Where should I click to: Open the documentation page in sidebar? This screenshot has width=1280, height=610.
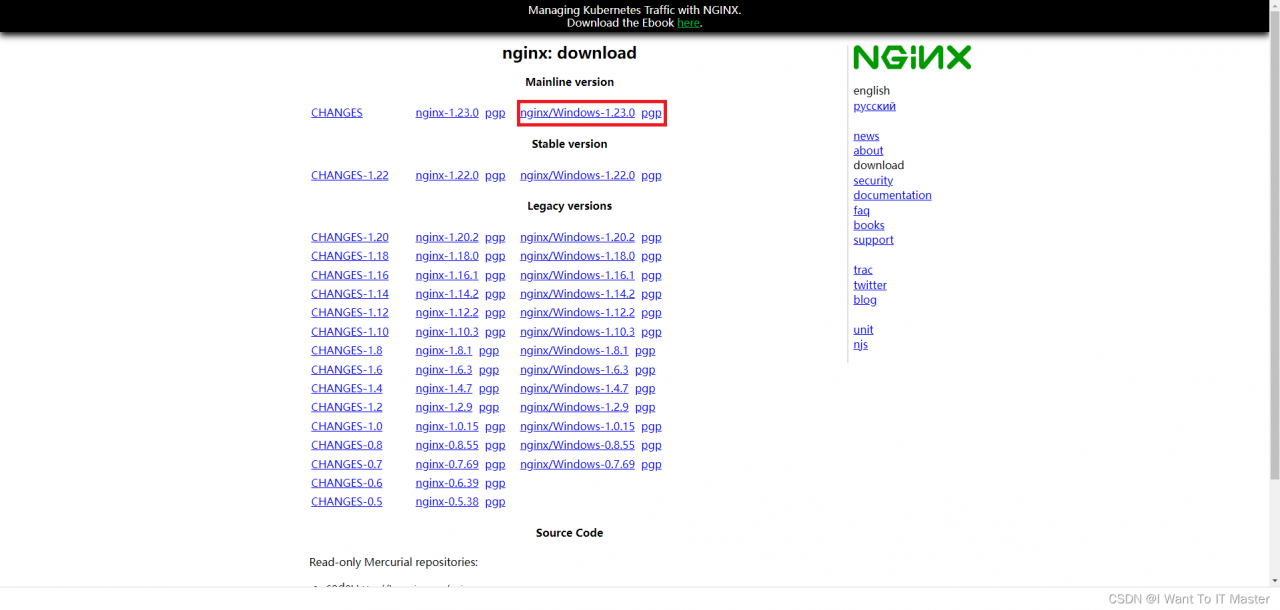[x=892, y=196]
